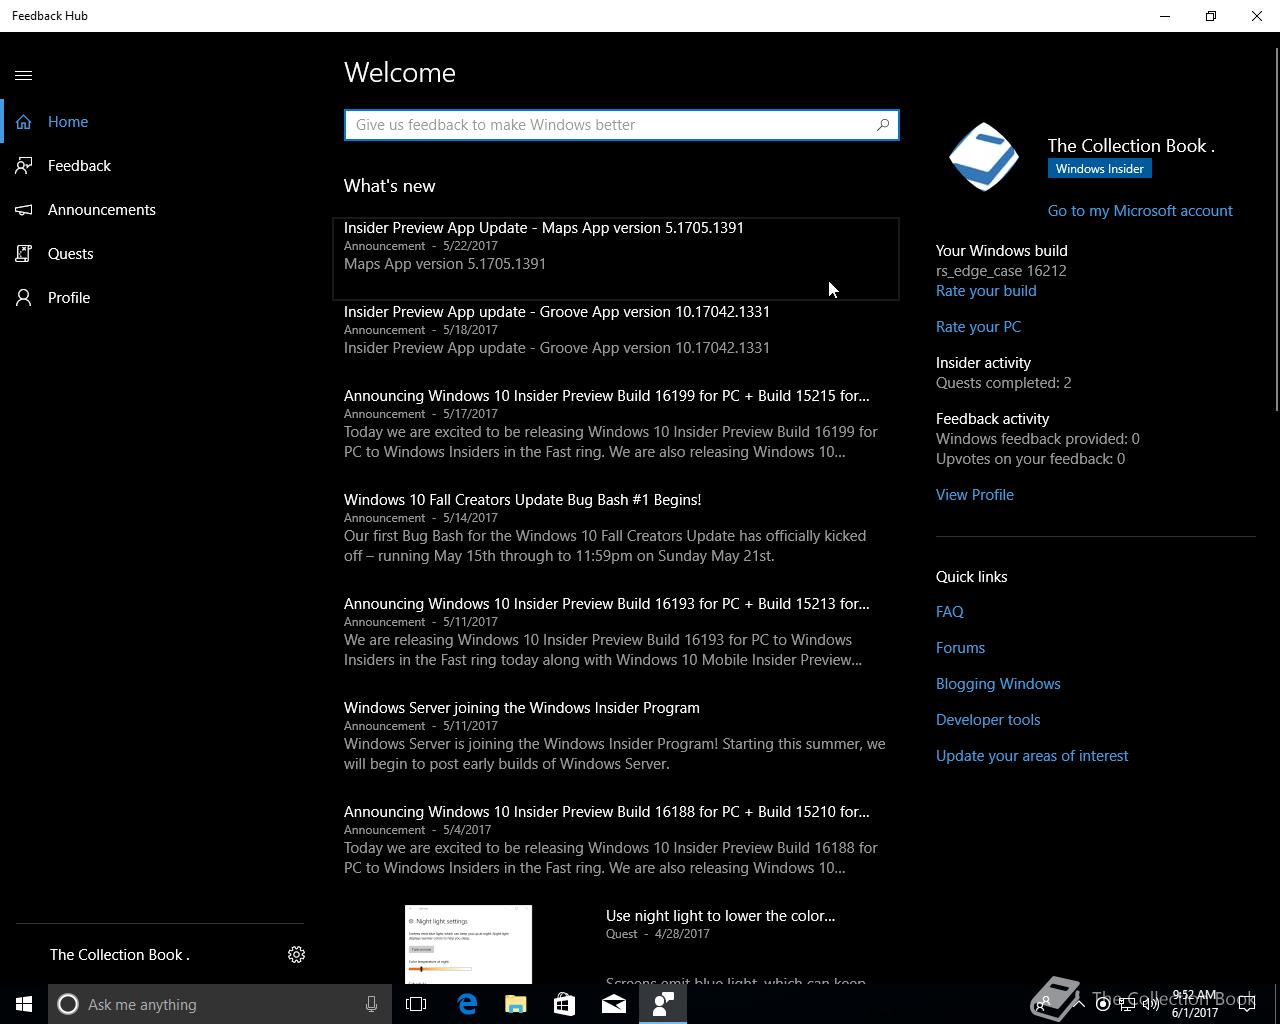The width and height of the screenshot is (1280, 1024).
Task: Open Use night light to lower color quest
Action: coord(720,916)
